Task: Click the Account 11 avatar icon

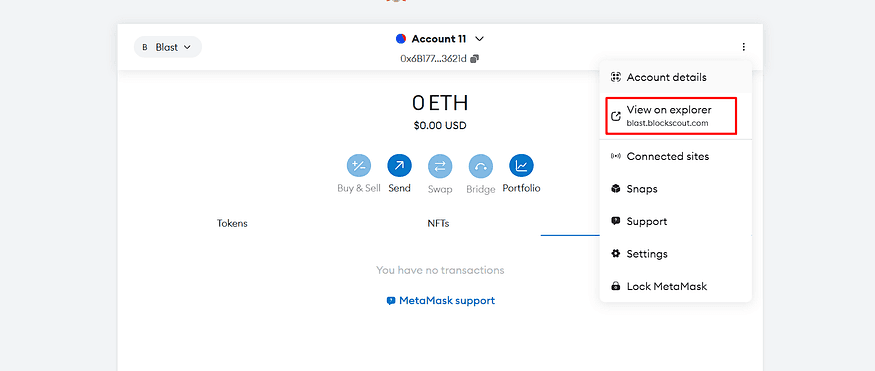Action: coord(401,39)
